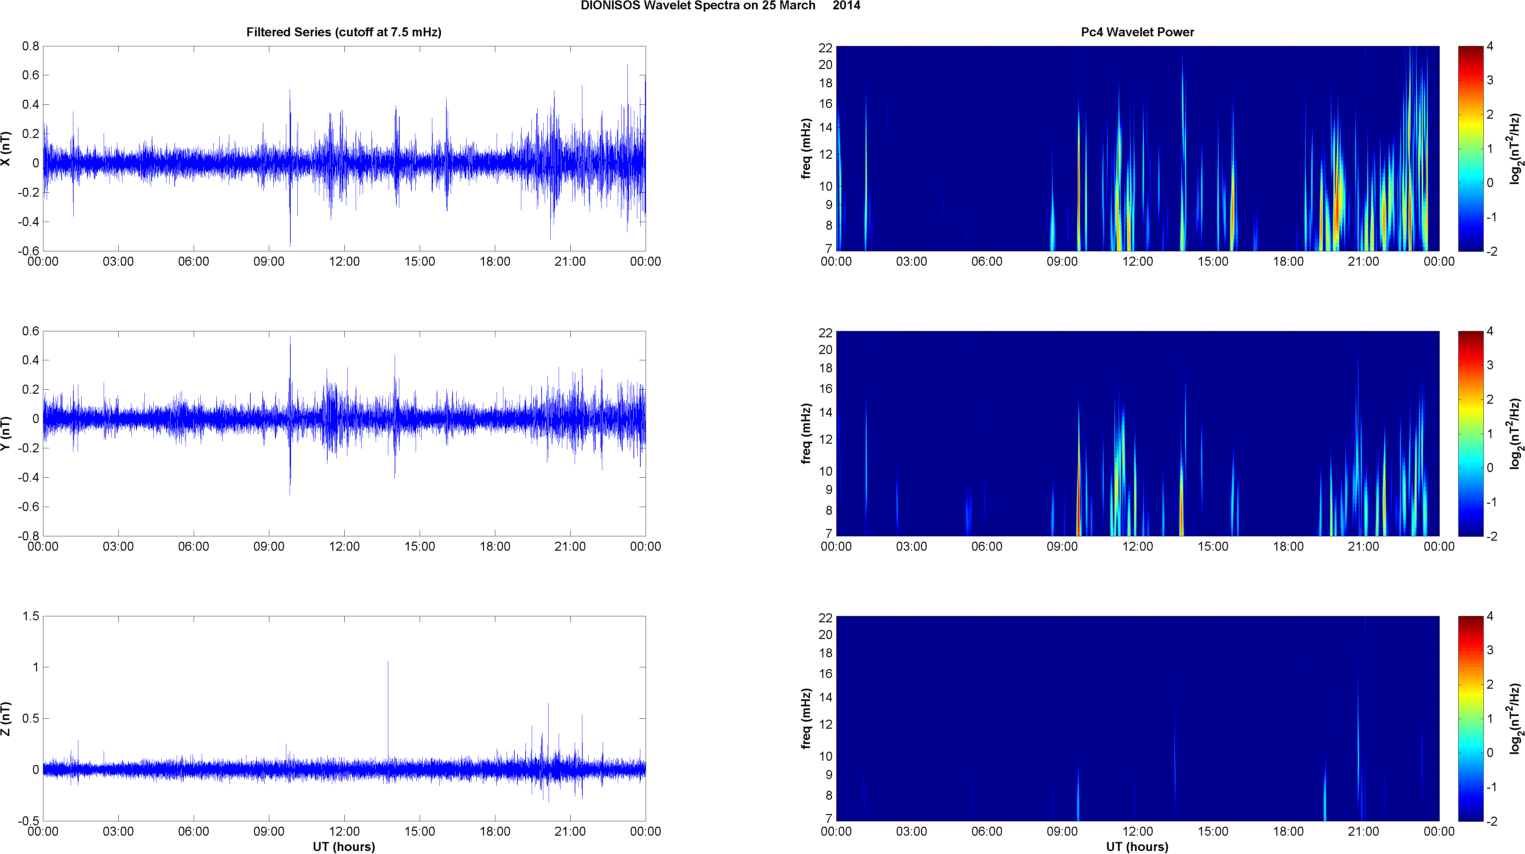Click the 4 value on the top colorbar
Screen dimensions: 1525x854
[x=1490, y=47]
